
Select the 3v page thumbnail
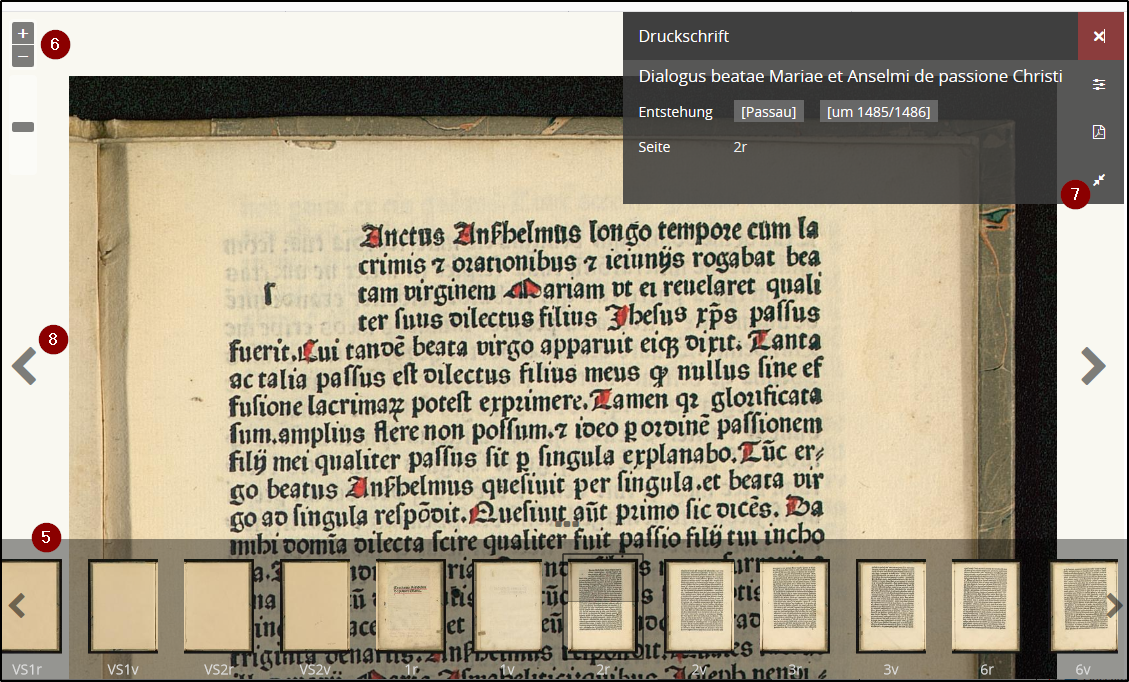point(890,605)
